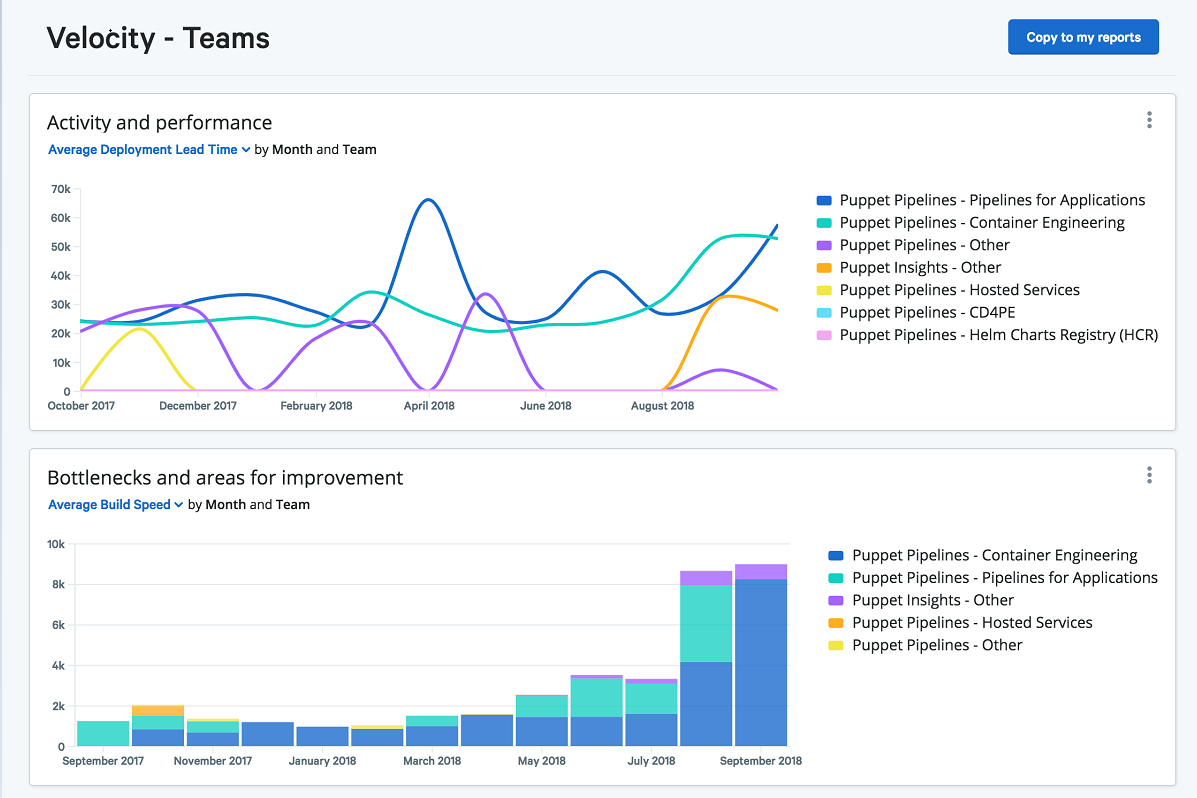Click the tallest September 2018 stacked bar

[760, 650]
